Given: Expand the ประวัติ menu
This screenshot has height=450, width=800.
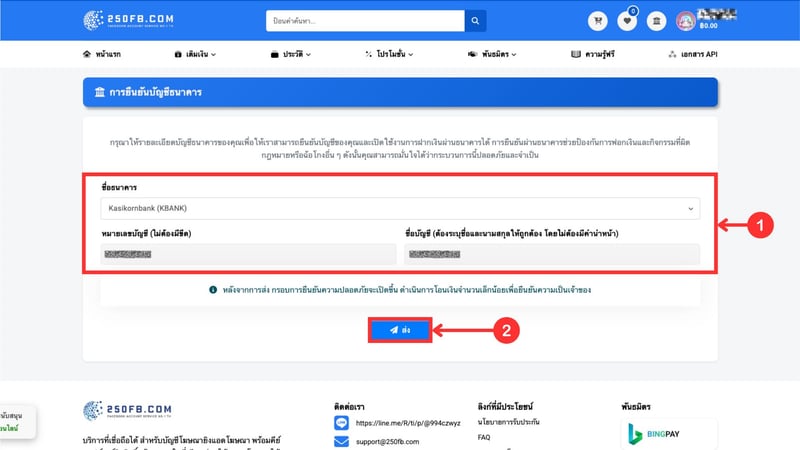Looking at the screenshot, I should [x=290, y=54].
